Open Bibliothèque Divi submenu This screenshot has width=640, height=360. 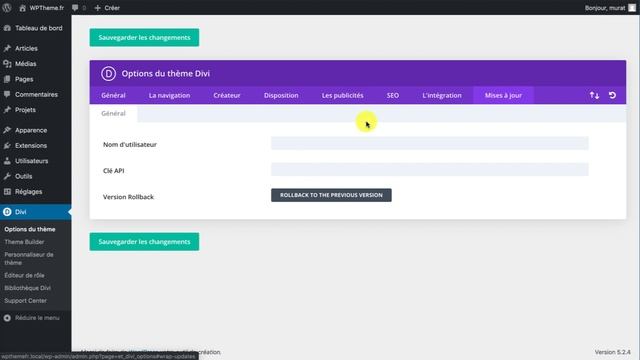pos(28,288)
